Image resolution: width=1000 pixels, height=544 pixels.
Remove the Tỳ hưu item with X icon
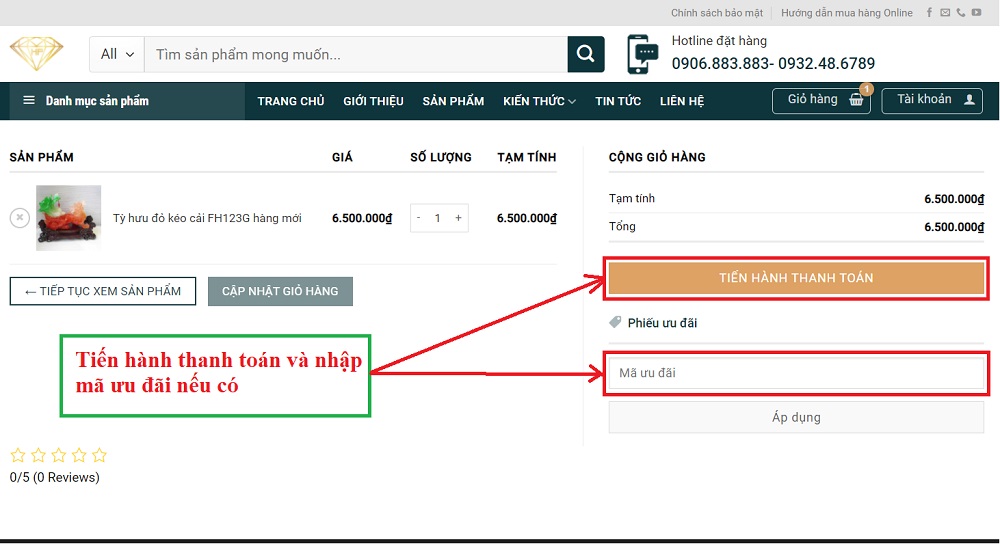coord(19,217)
